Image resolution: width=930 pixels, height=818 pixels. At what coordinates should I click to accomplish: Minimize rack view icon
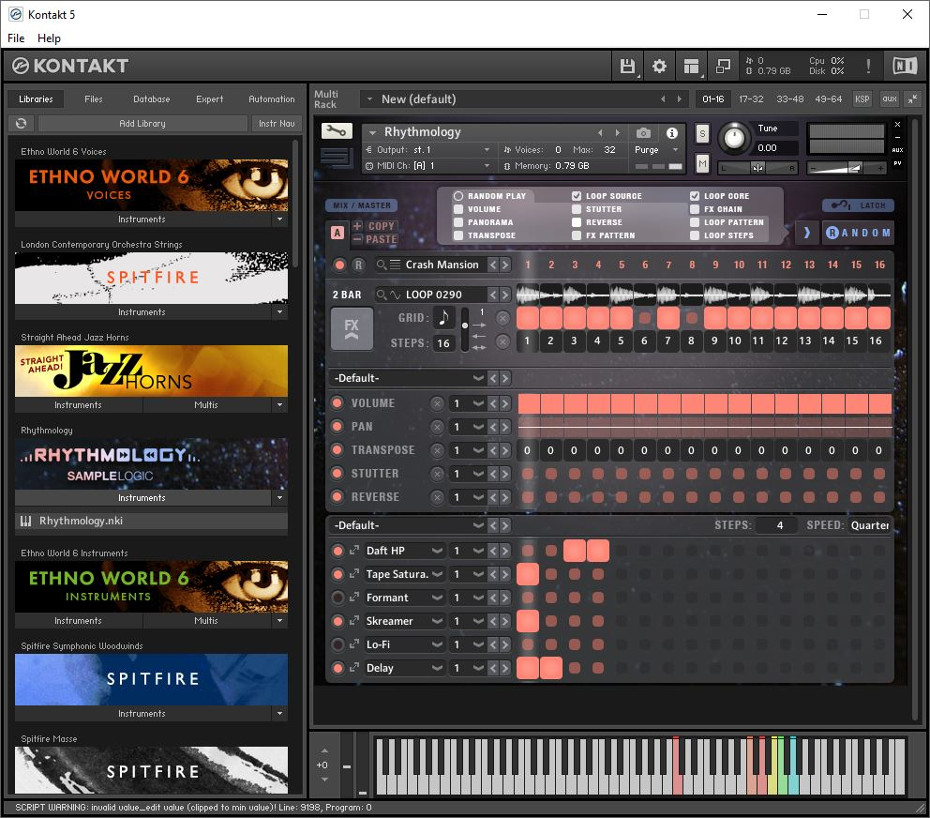tap(912, 99)
